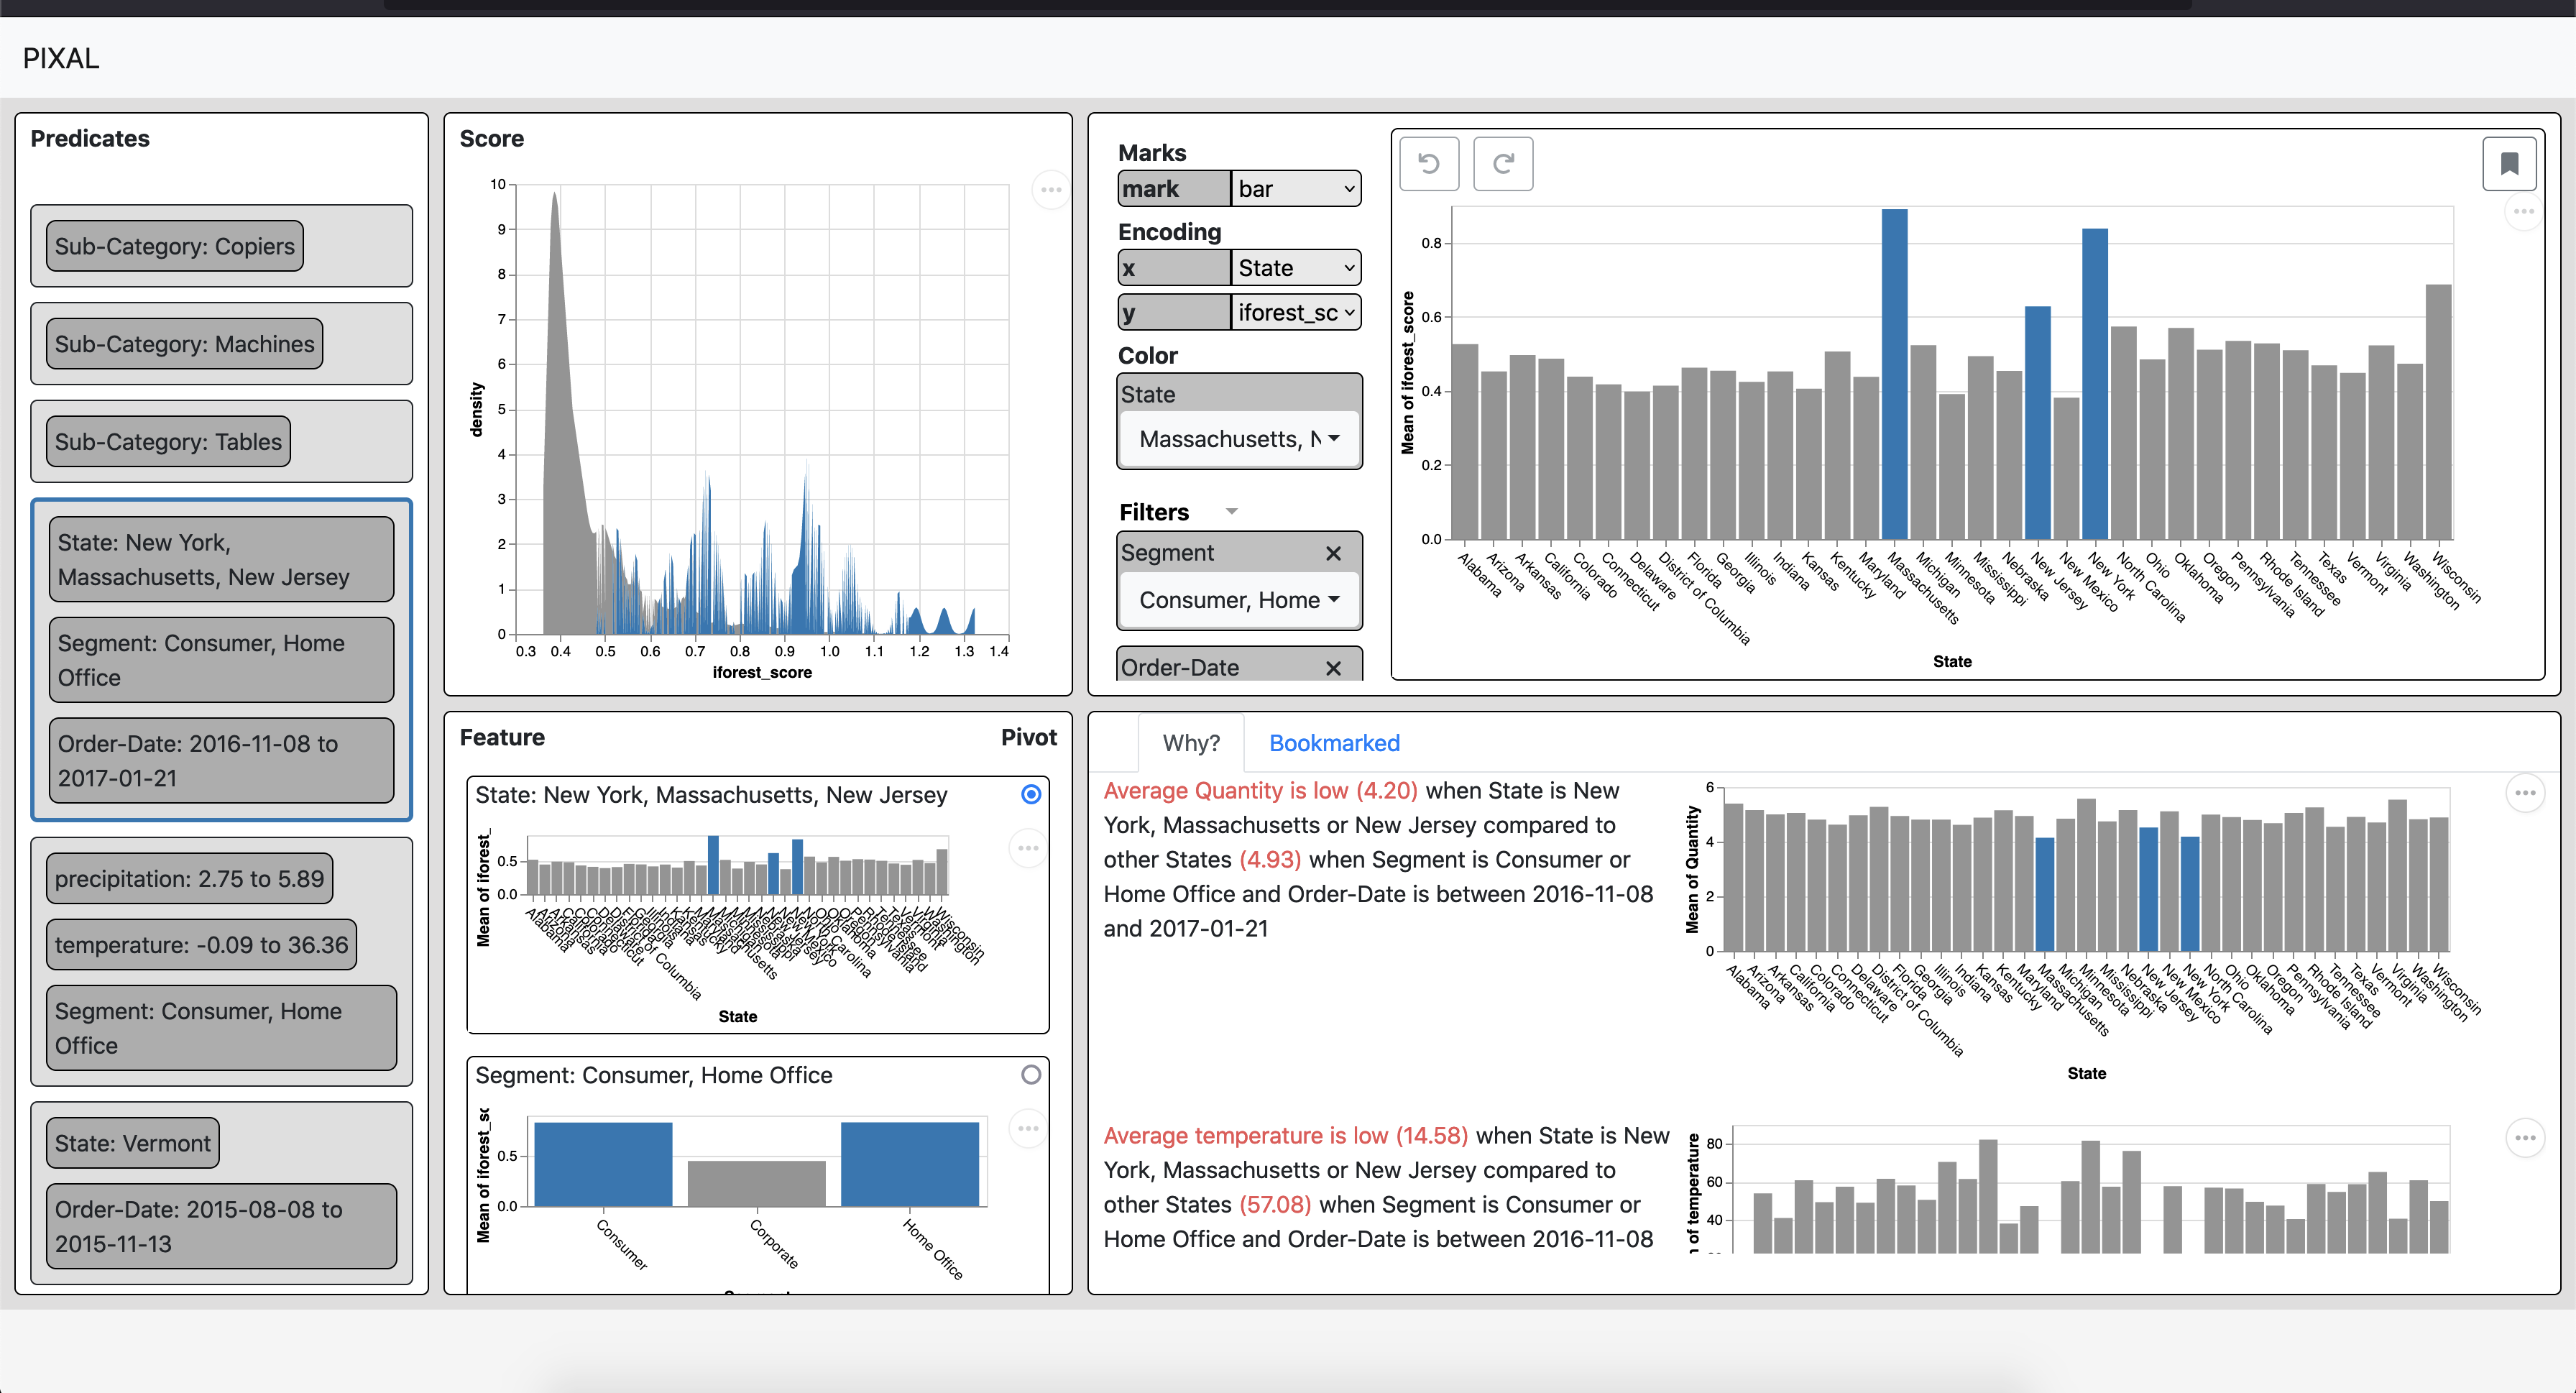Bookmark the current chart
This screenshot has height=1393, width=2576.
click(2509, 164)
